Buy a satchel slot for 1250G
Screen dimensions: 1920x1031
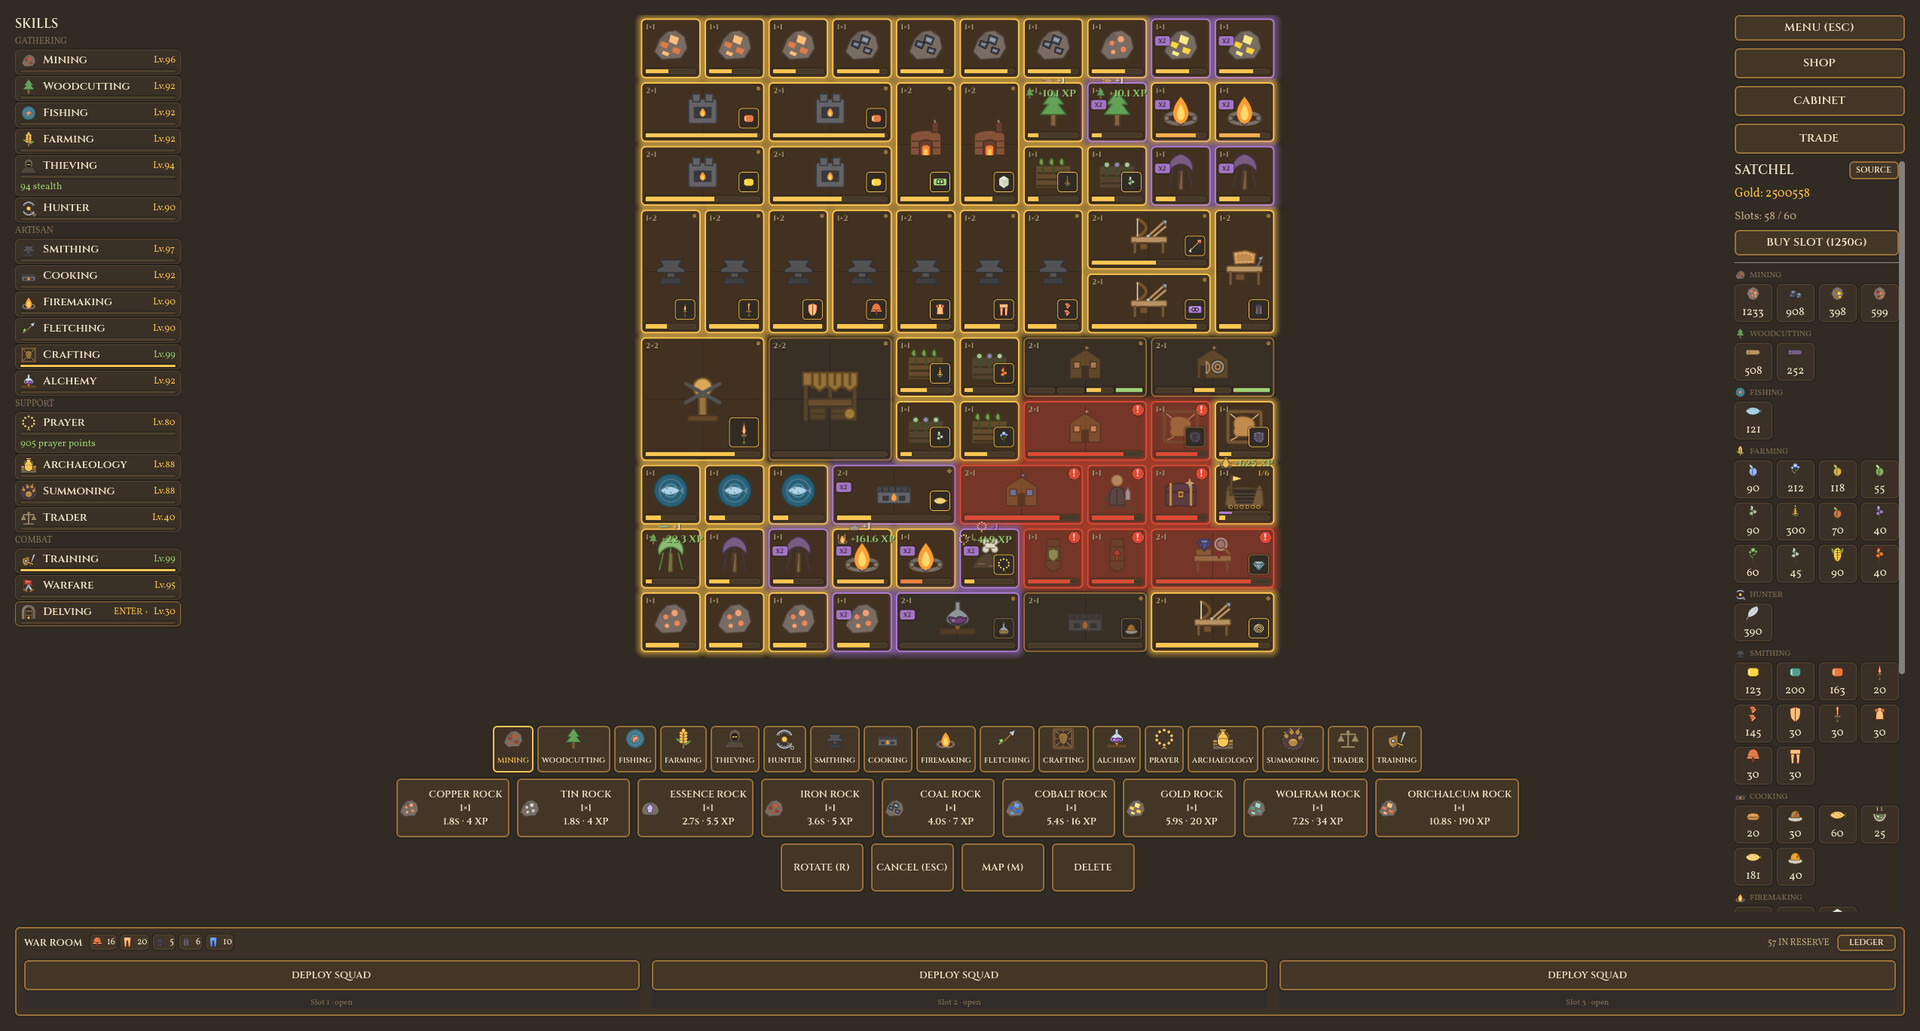pyautogui.click(x=1816, y=242)
